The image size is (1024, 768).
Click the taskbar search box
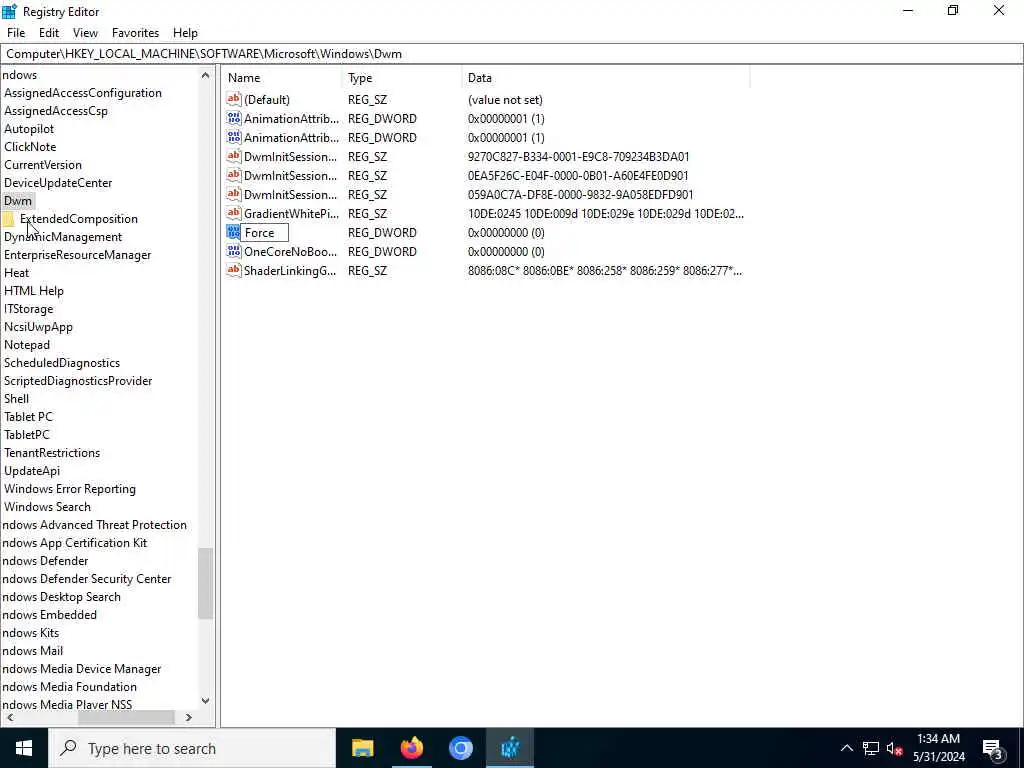click(x=192, y=748)
